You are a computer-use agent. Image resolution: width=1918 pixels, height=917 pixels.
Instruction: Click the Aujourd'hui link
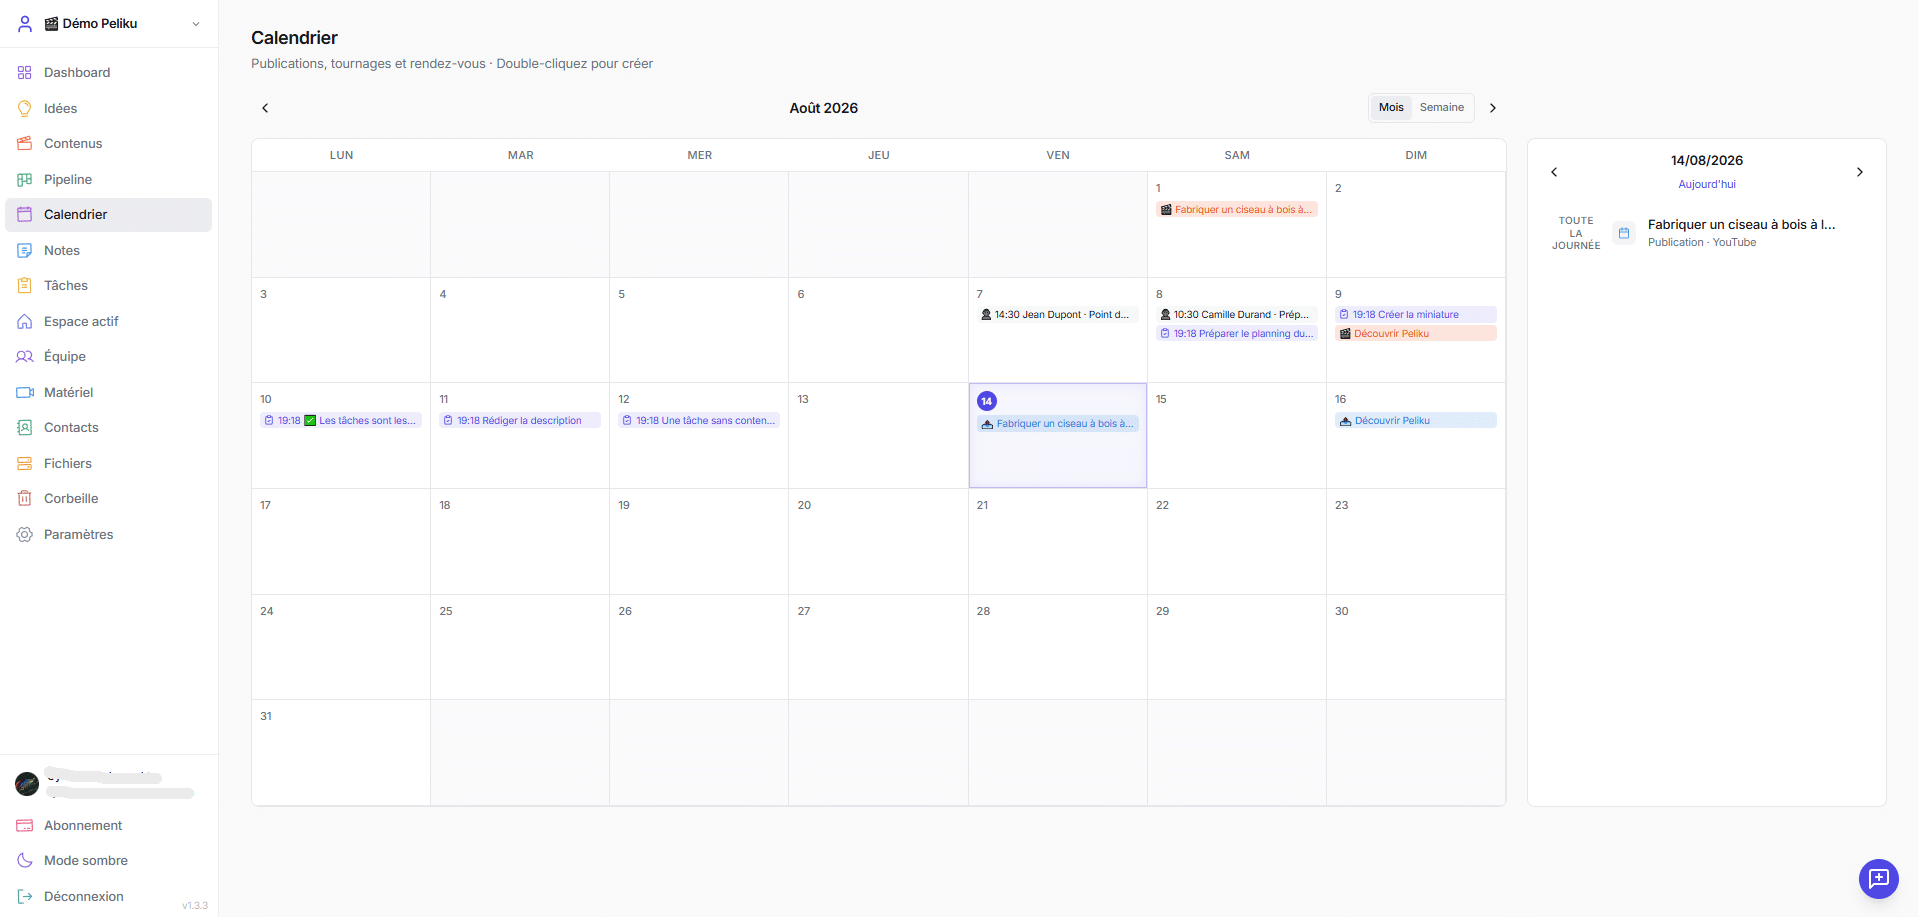tap(1707, 185)
